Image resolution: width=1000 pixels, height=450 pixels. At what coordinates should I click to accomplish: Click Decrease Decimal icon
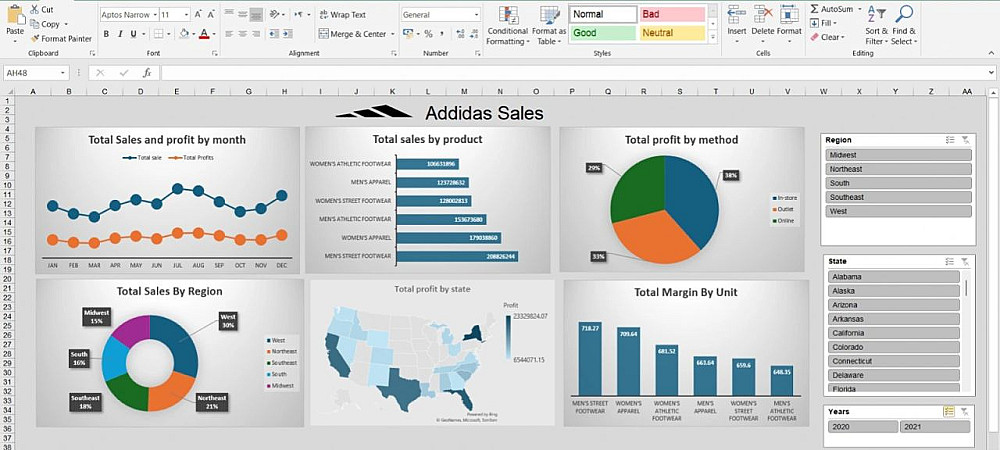click(x=473, y=34)
